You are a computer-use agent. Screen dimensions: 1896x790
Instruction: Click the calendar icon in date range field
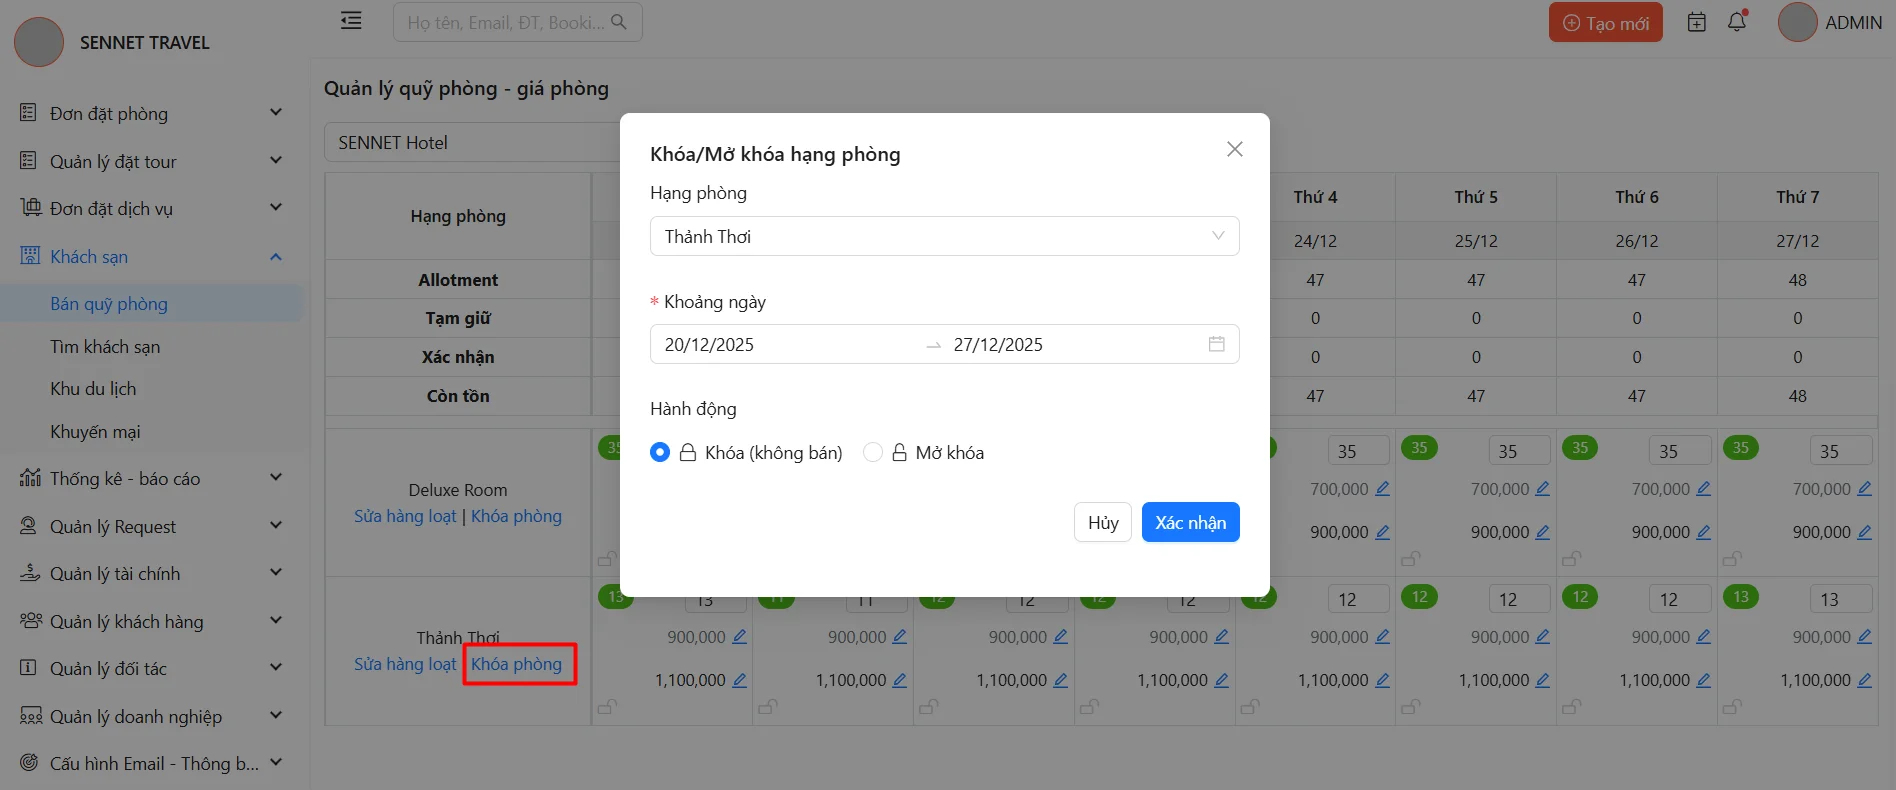1216,344
